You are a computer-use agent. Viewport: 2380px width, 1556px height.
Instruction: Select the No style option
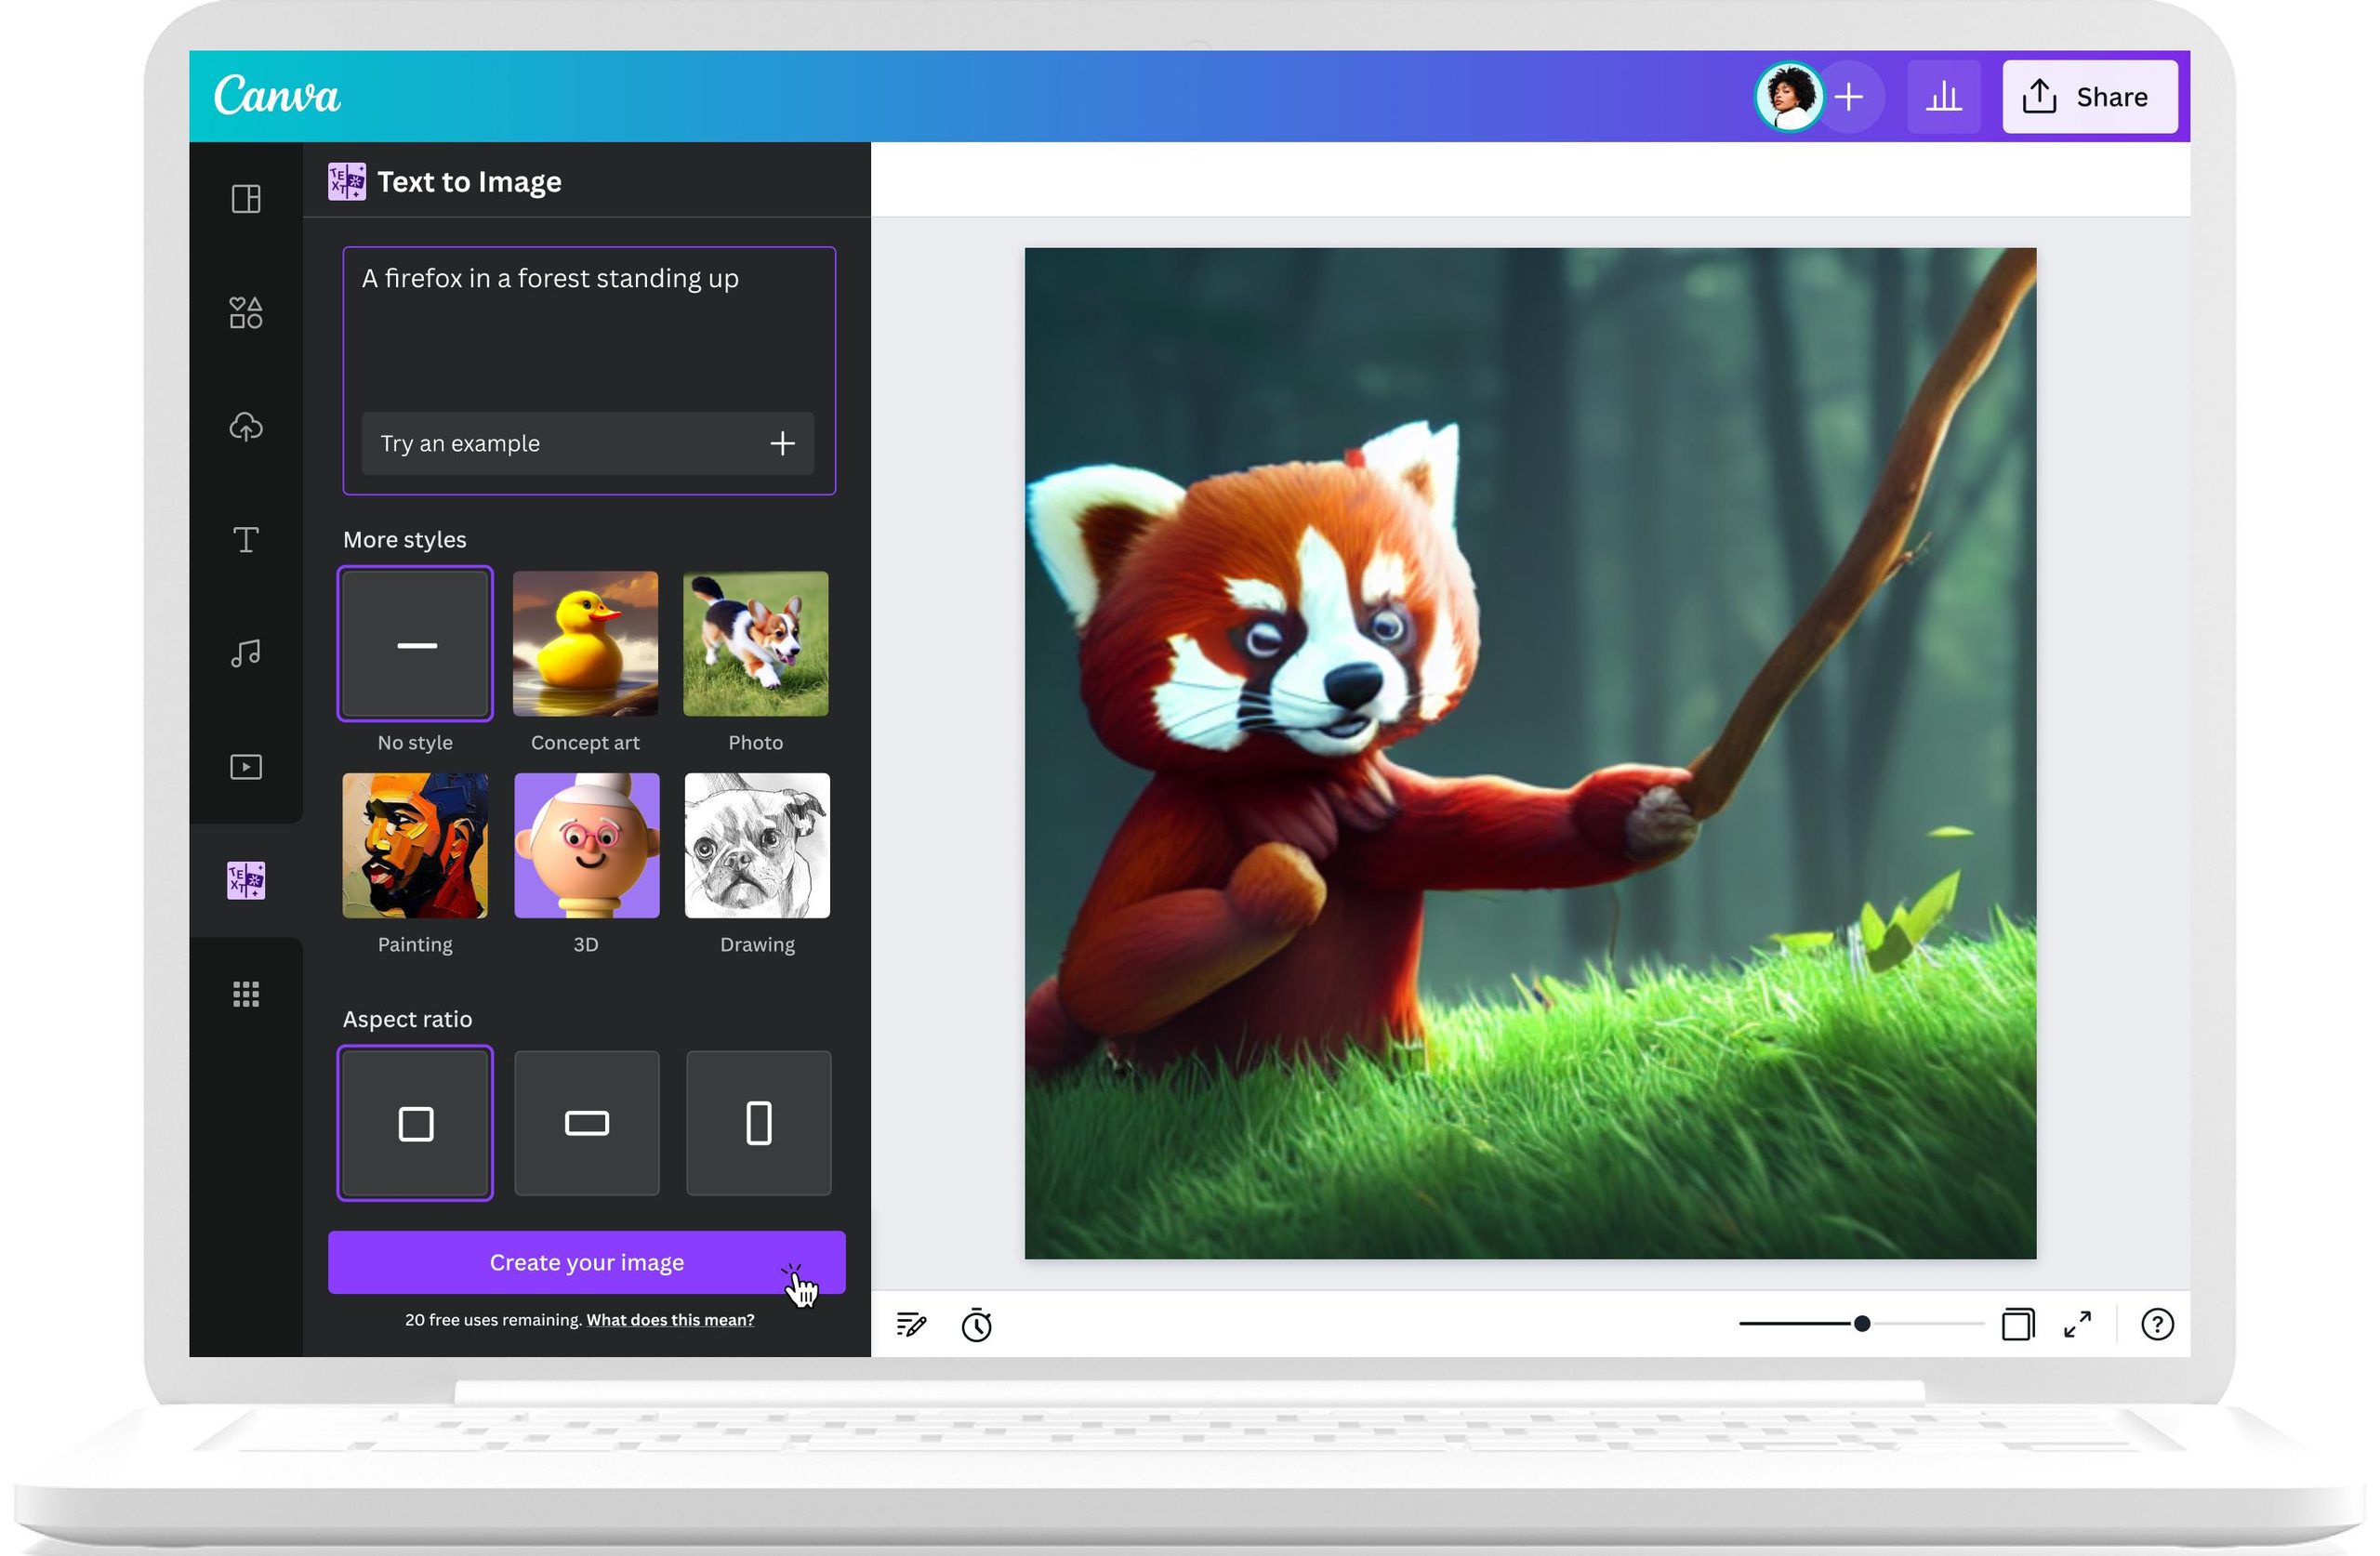[x=415, y=644]
